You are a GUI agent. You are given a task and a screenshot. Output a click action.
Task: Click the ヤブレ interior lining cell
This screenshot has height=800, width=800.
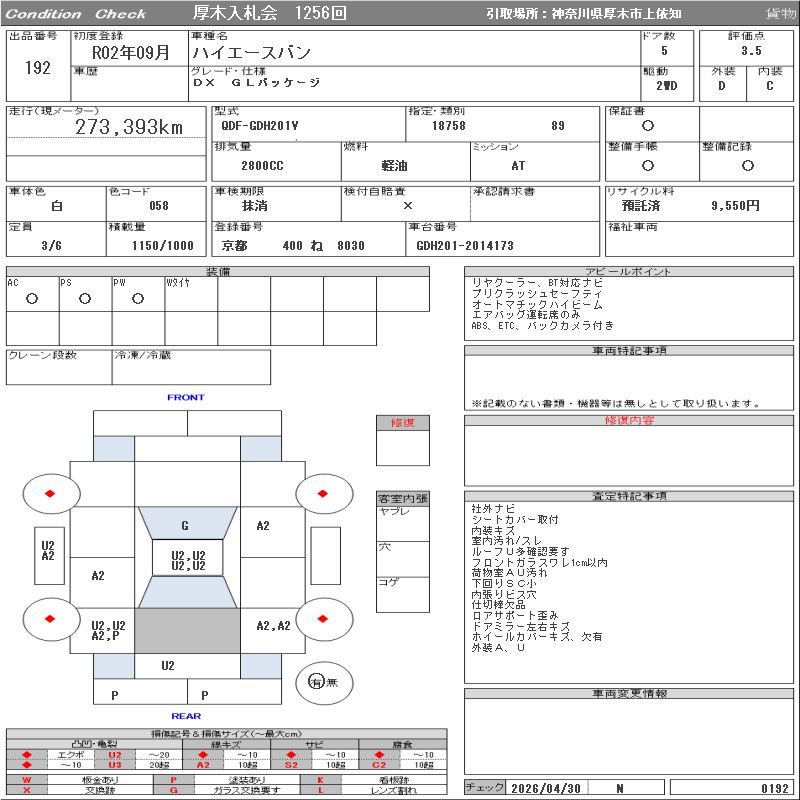(x=403, y=523)
